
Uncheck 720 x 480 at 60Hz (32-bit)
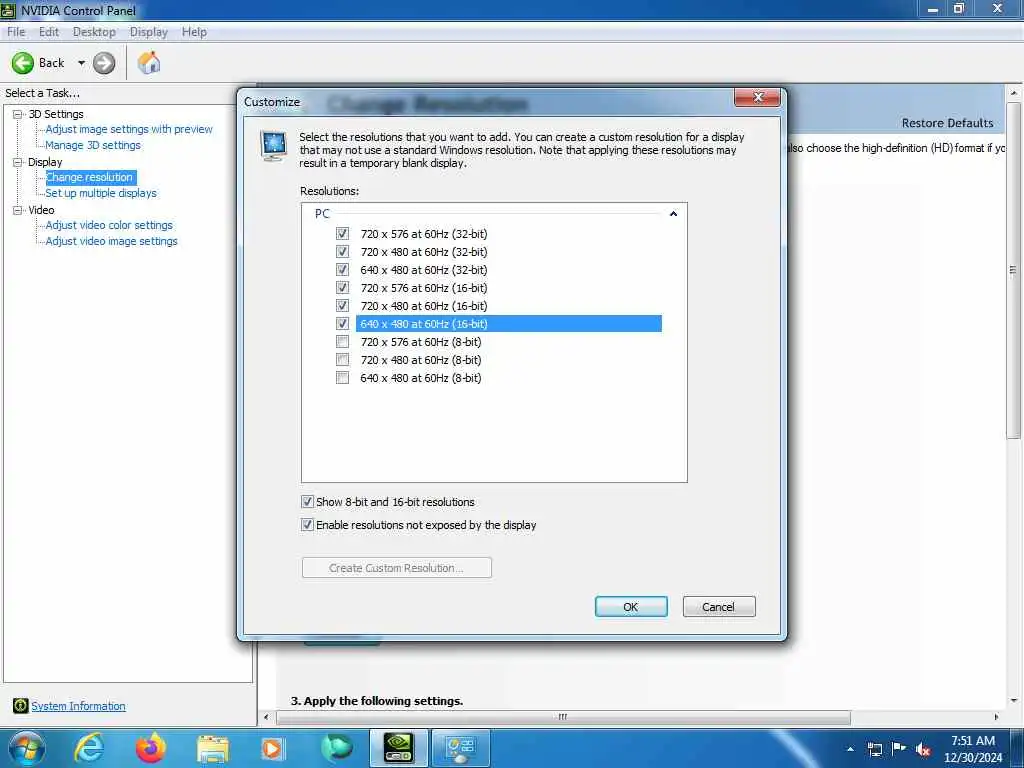342,251
